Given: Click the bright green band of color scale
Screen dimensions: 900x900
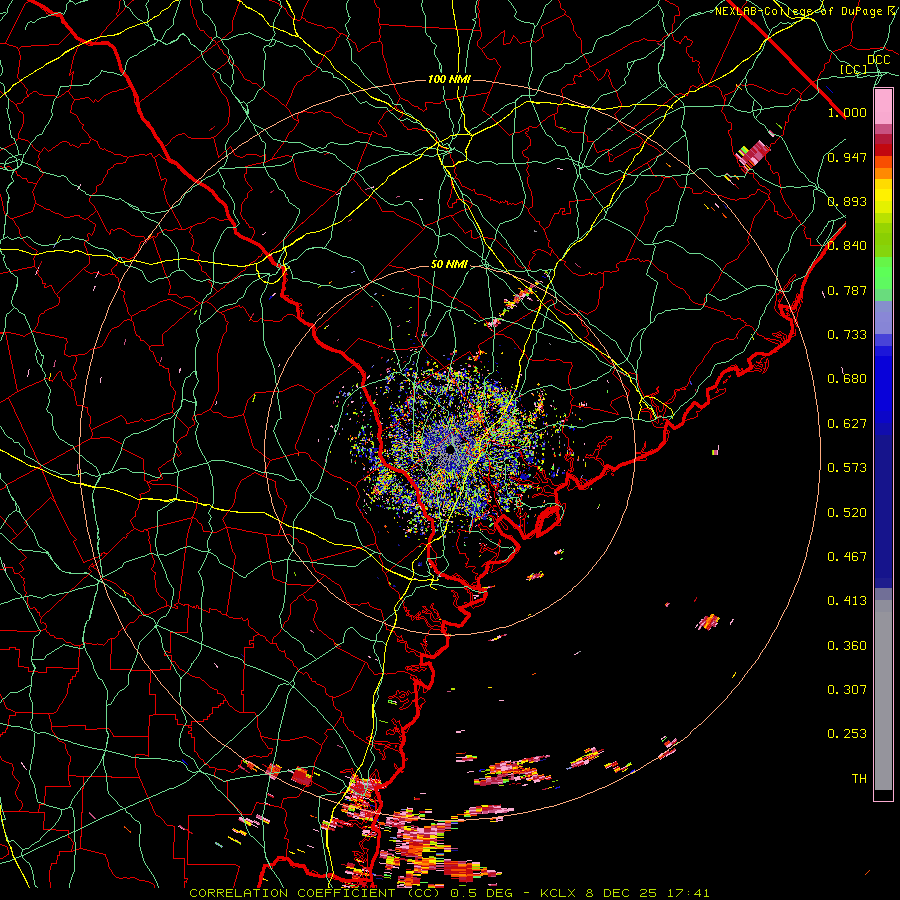Looking at the screenshot, I should click(883, 273).
